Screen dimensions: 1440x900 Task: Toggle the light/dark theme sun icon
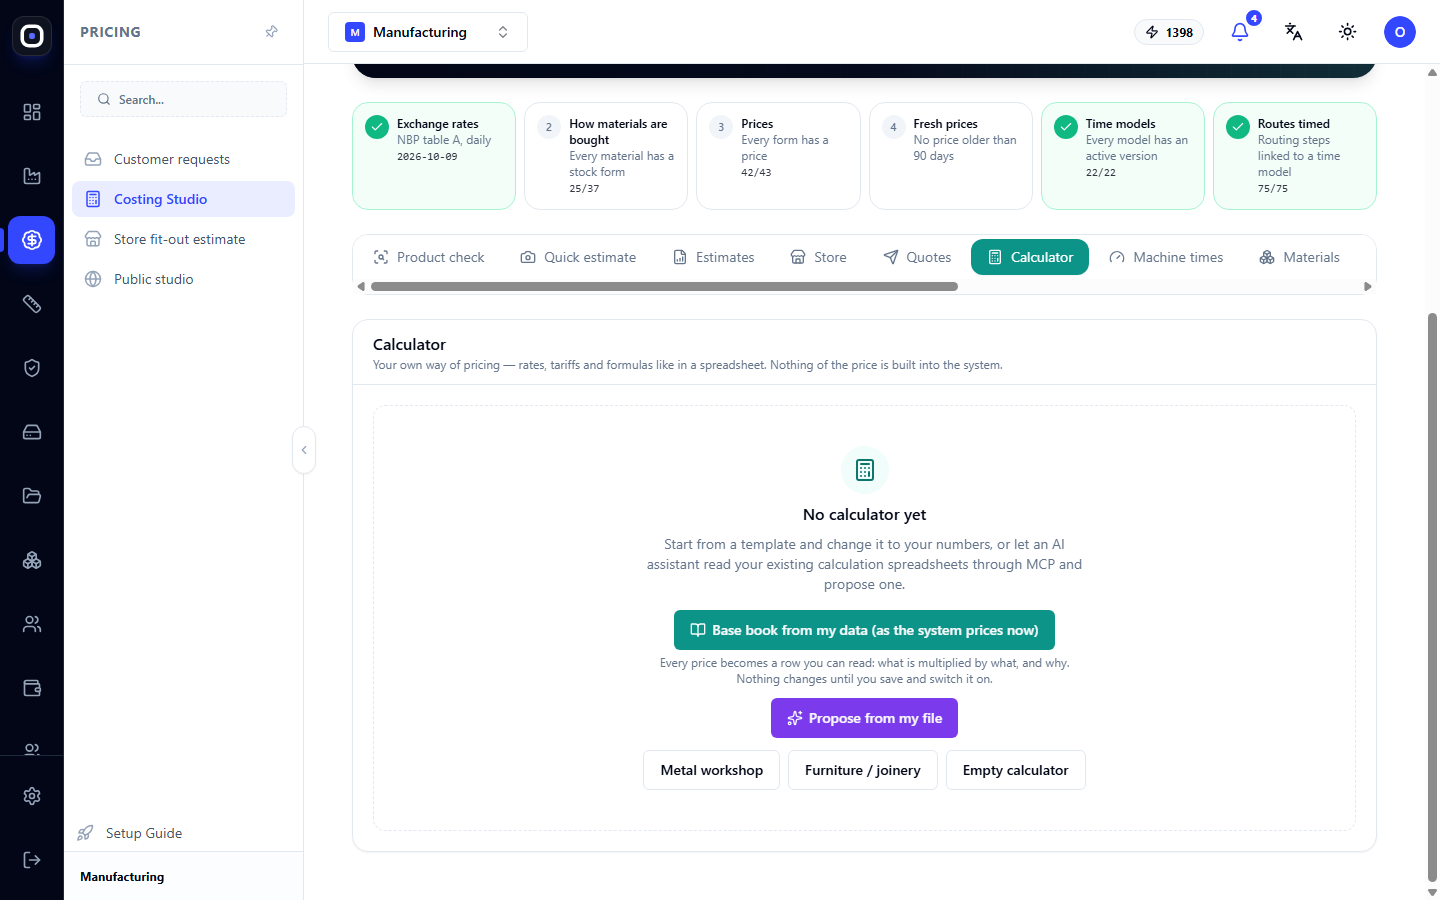tap(1348, 32)
